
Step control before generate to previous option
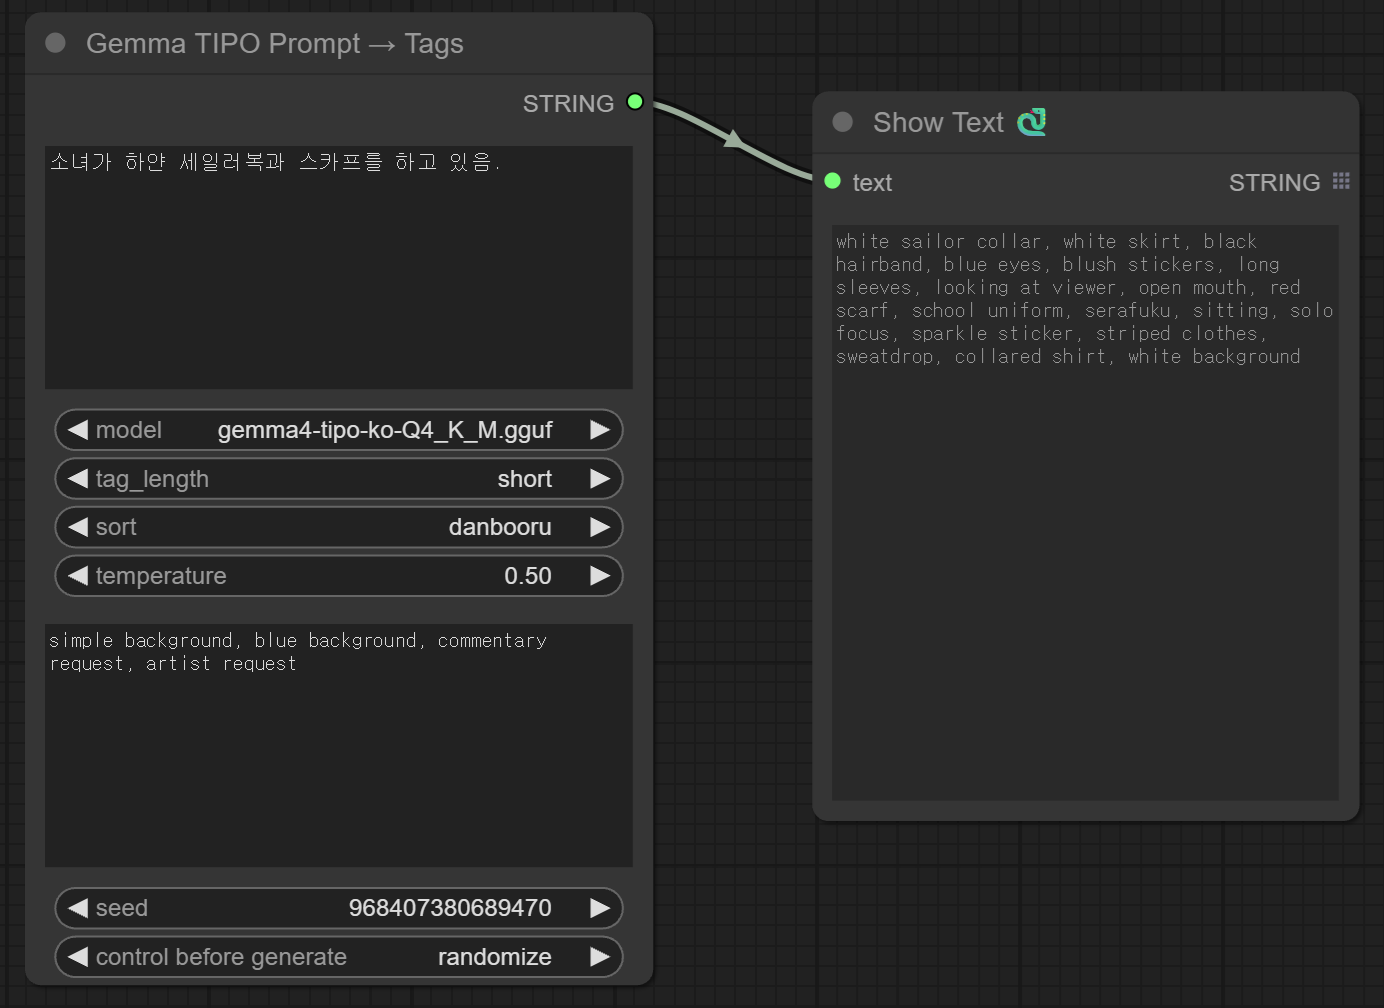pos(78,957)
